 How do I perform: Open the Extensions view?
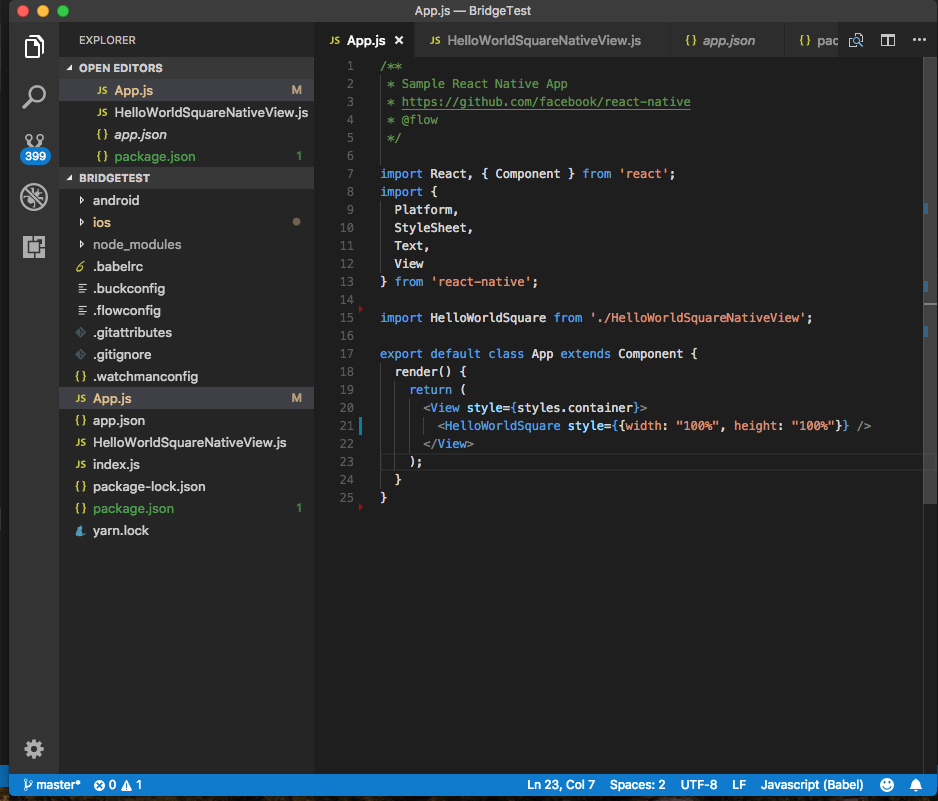pyautogui.click(x=33, y=246)
